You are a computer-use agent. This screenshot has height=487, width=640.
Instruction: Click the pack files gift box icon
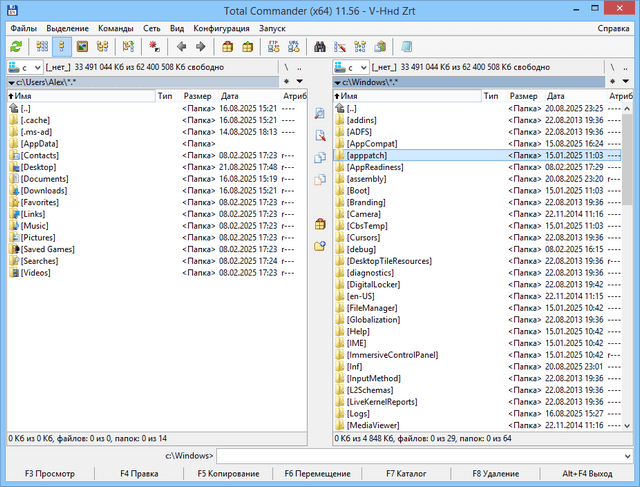229,46
